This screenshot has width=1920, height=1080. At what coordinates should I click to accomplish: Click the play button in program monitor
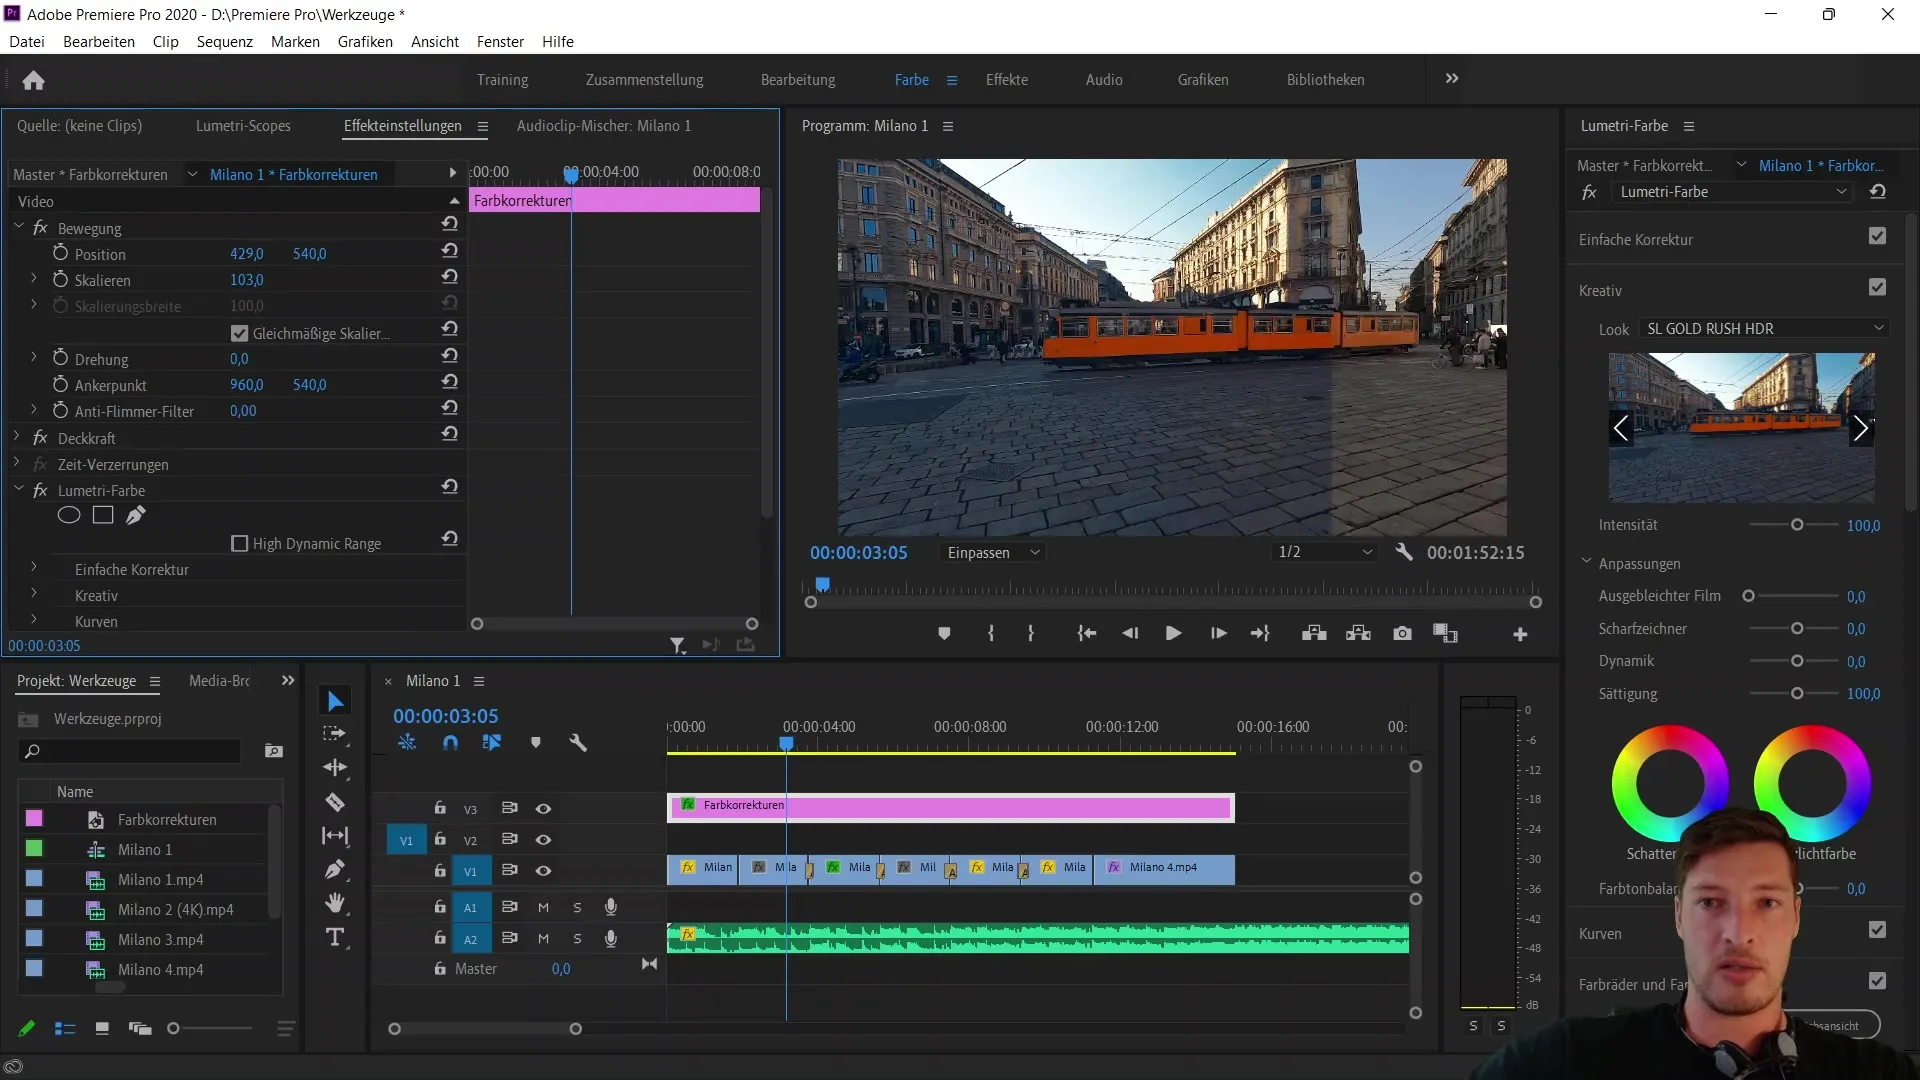1172,633
